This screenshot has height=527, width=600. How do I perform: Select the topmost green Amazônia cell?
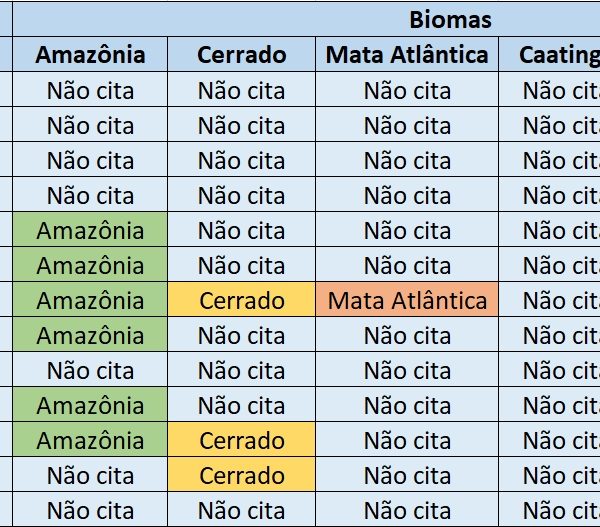90,230
